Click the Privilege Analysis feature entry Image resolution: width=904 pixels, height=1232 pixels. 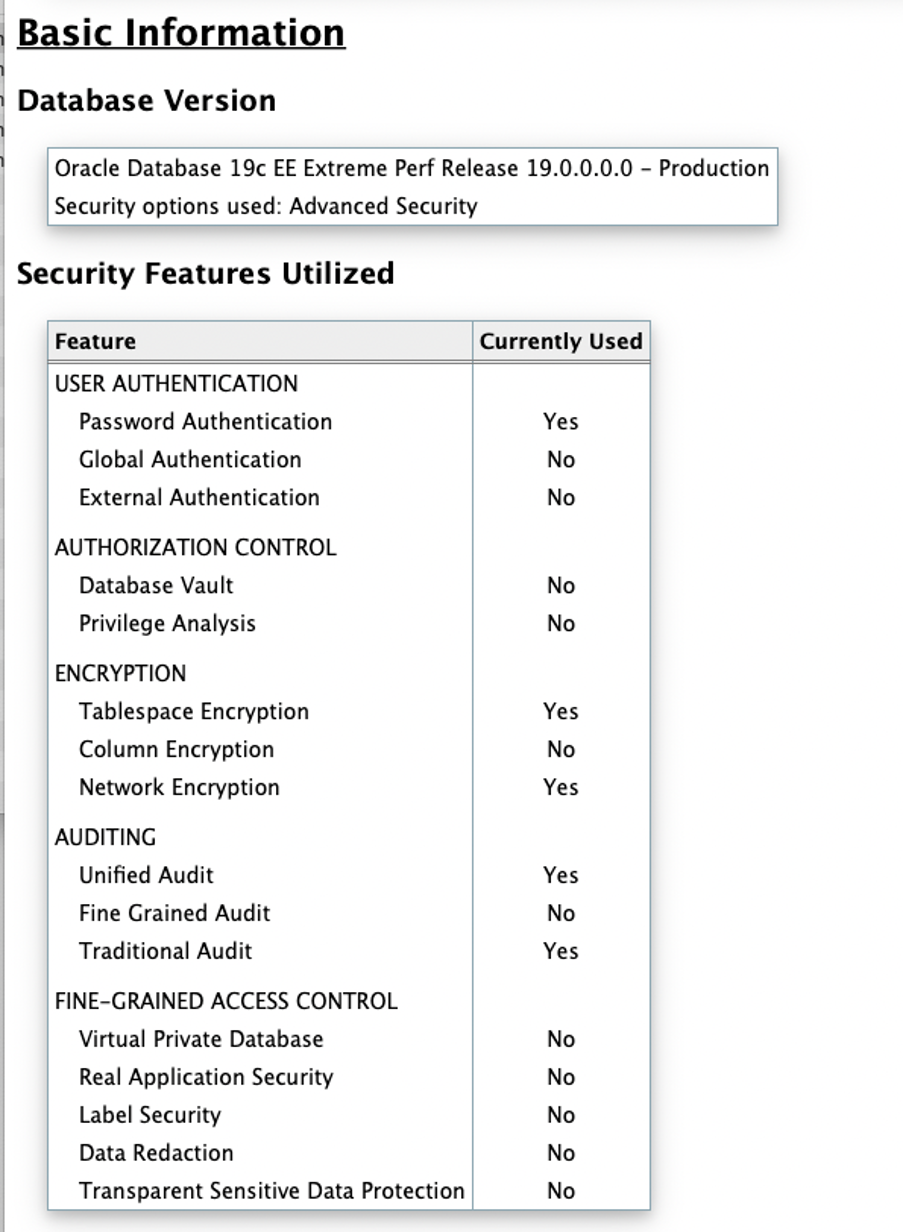[x=167, y=624]
